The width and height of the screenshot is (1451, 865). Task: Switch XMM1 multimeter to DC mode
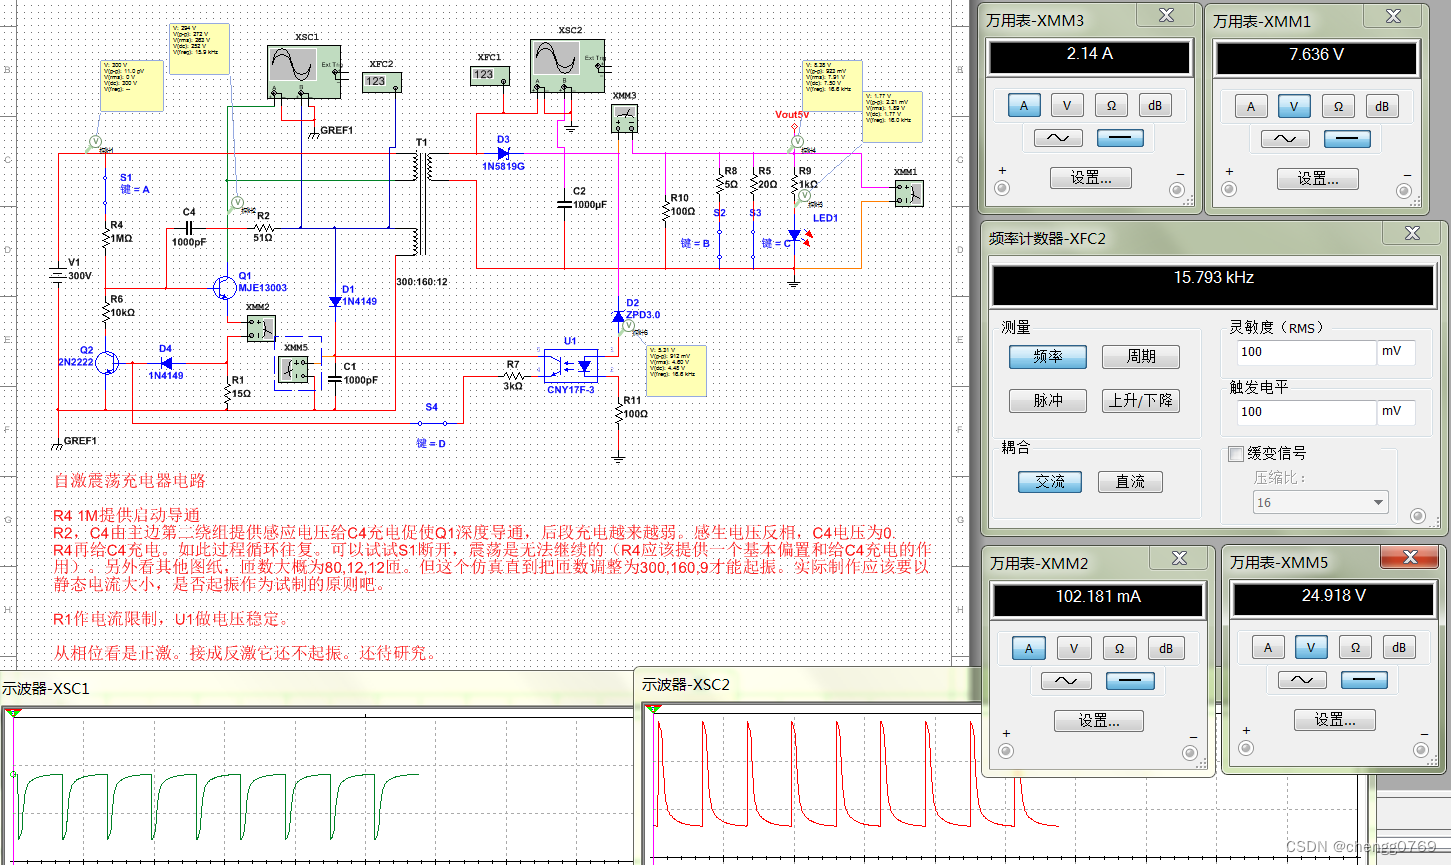tap(1347, 138)
